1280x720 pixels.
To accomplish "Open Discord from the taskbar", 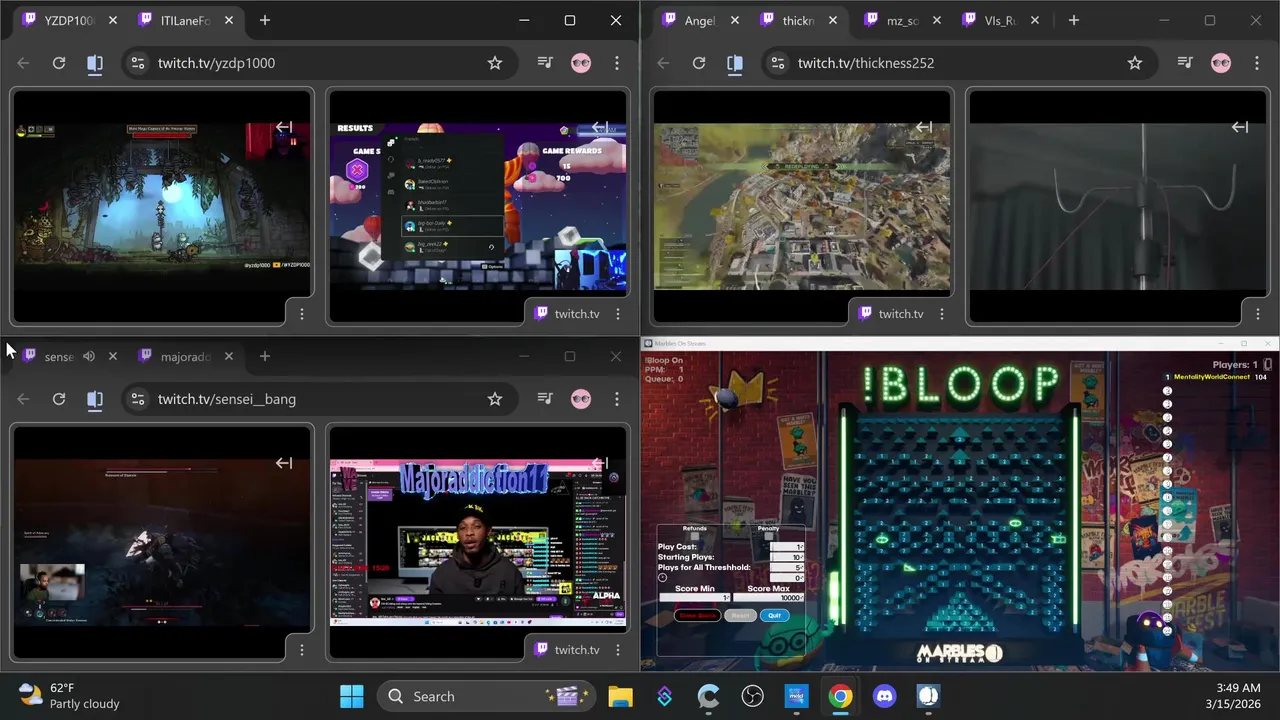I will [885, 696].
